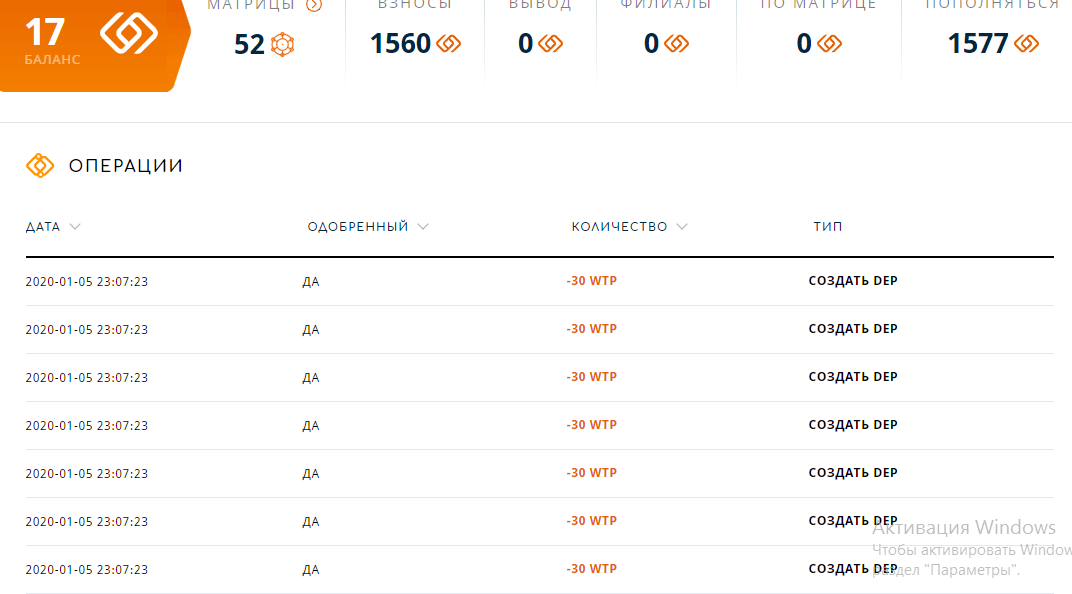Click the second row СОЗДАТЬ DEP type
Viewport: 1072px width, 594px height.
pyautogui.click(x=853, y=329)
